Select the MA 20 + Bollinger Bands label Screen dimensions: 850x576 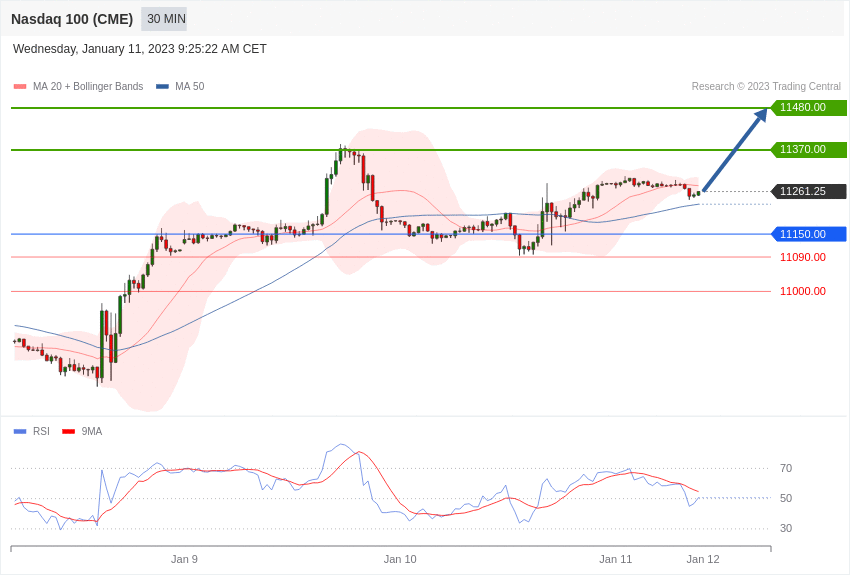click(88, 86)
